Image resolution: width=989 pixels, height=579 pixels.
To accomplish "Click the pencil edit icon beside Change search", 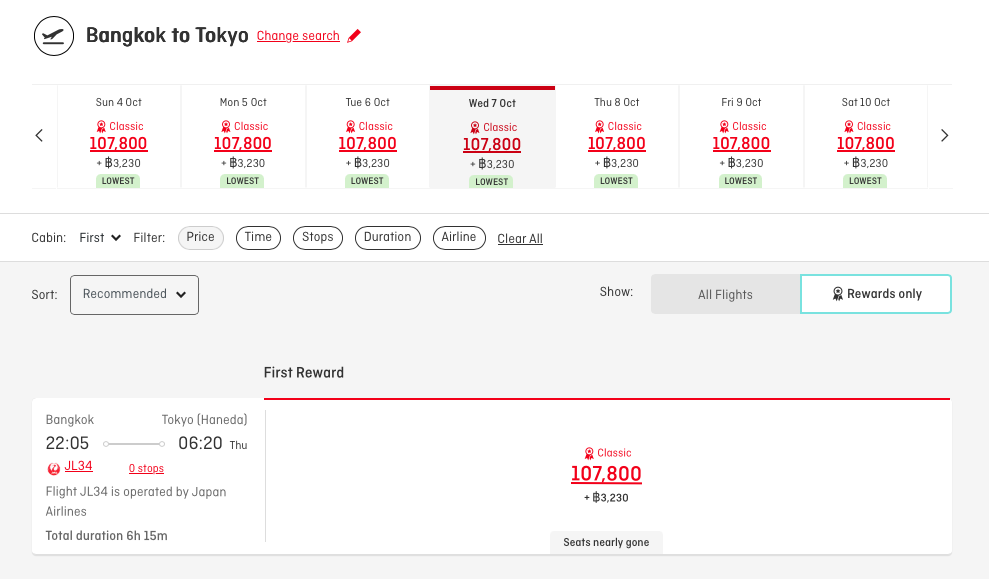I will pos(354,35).
